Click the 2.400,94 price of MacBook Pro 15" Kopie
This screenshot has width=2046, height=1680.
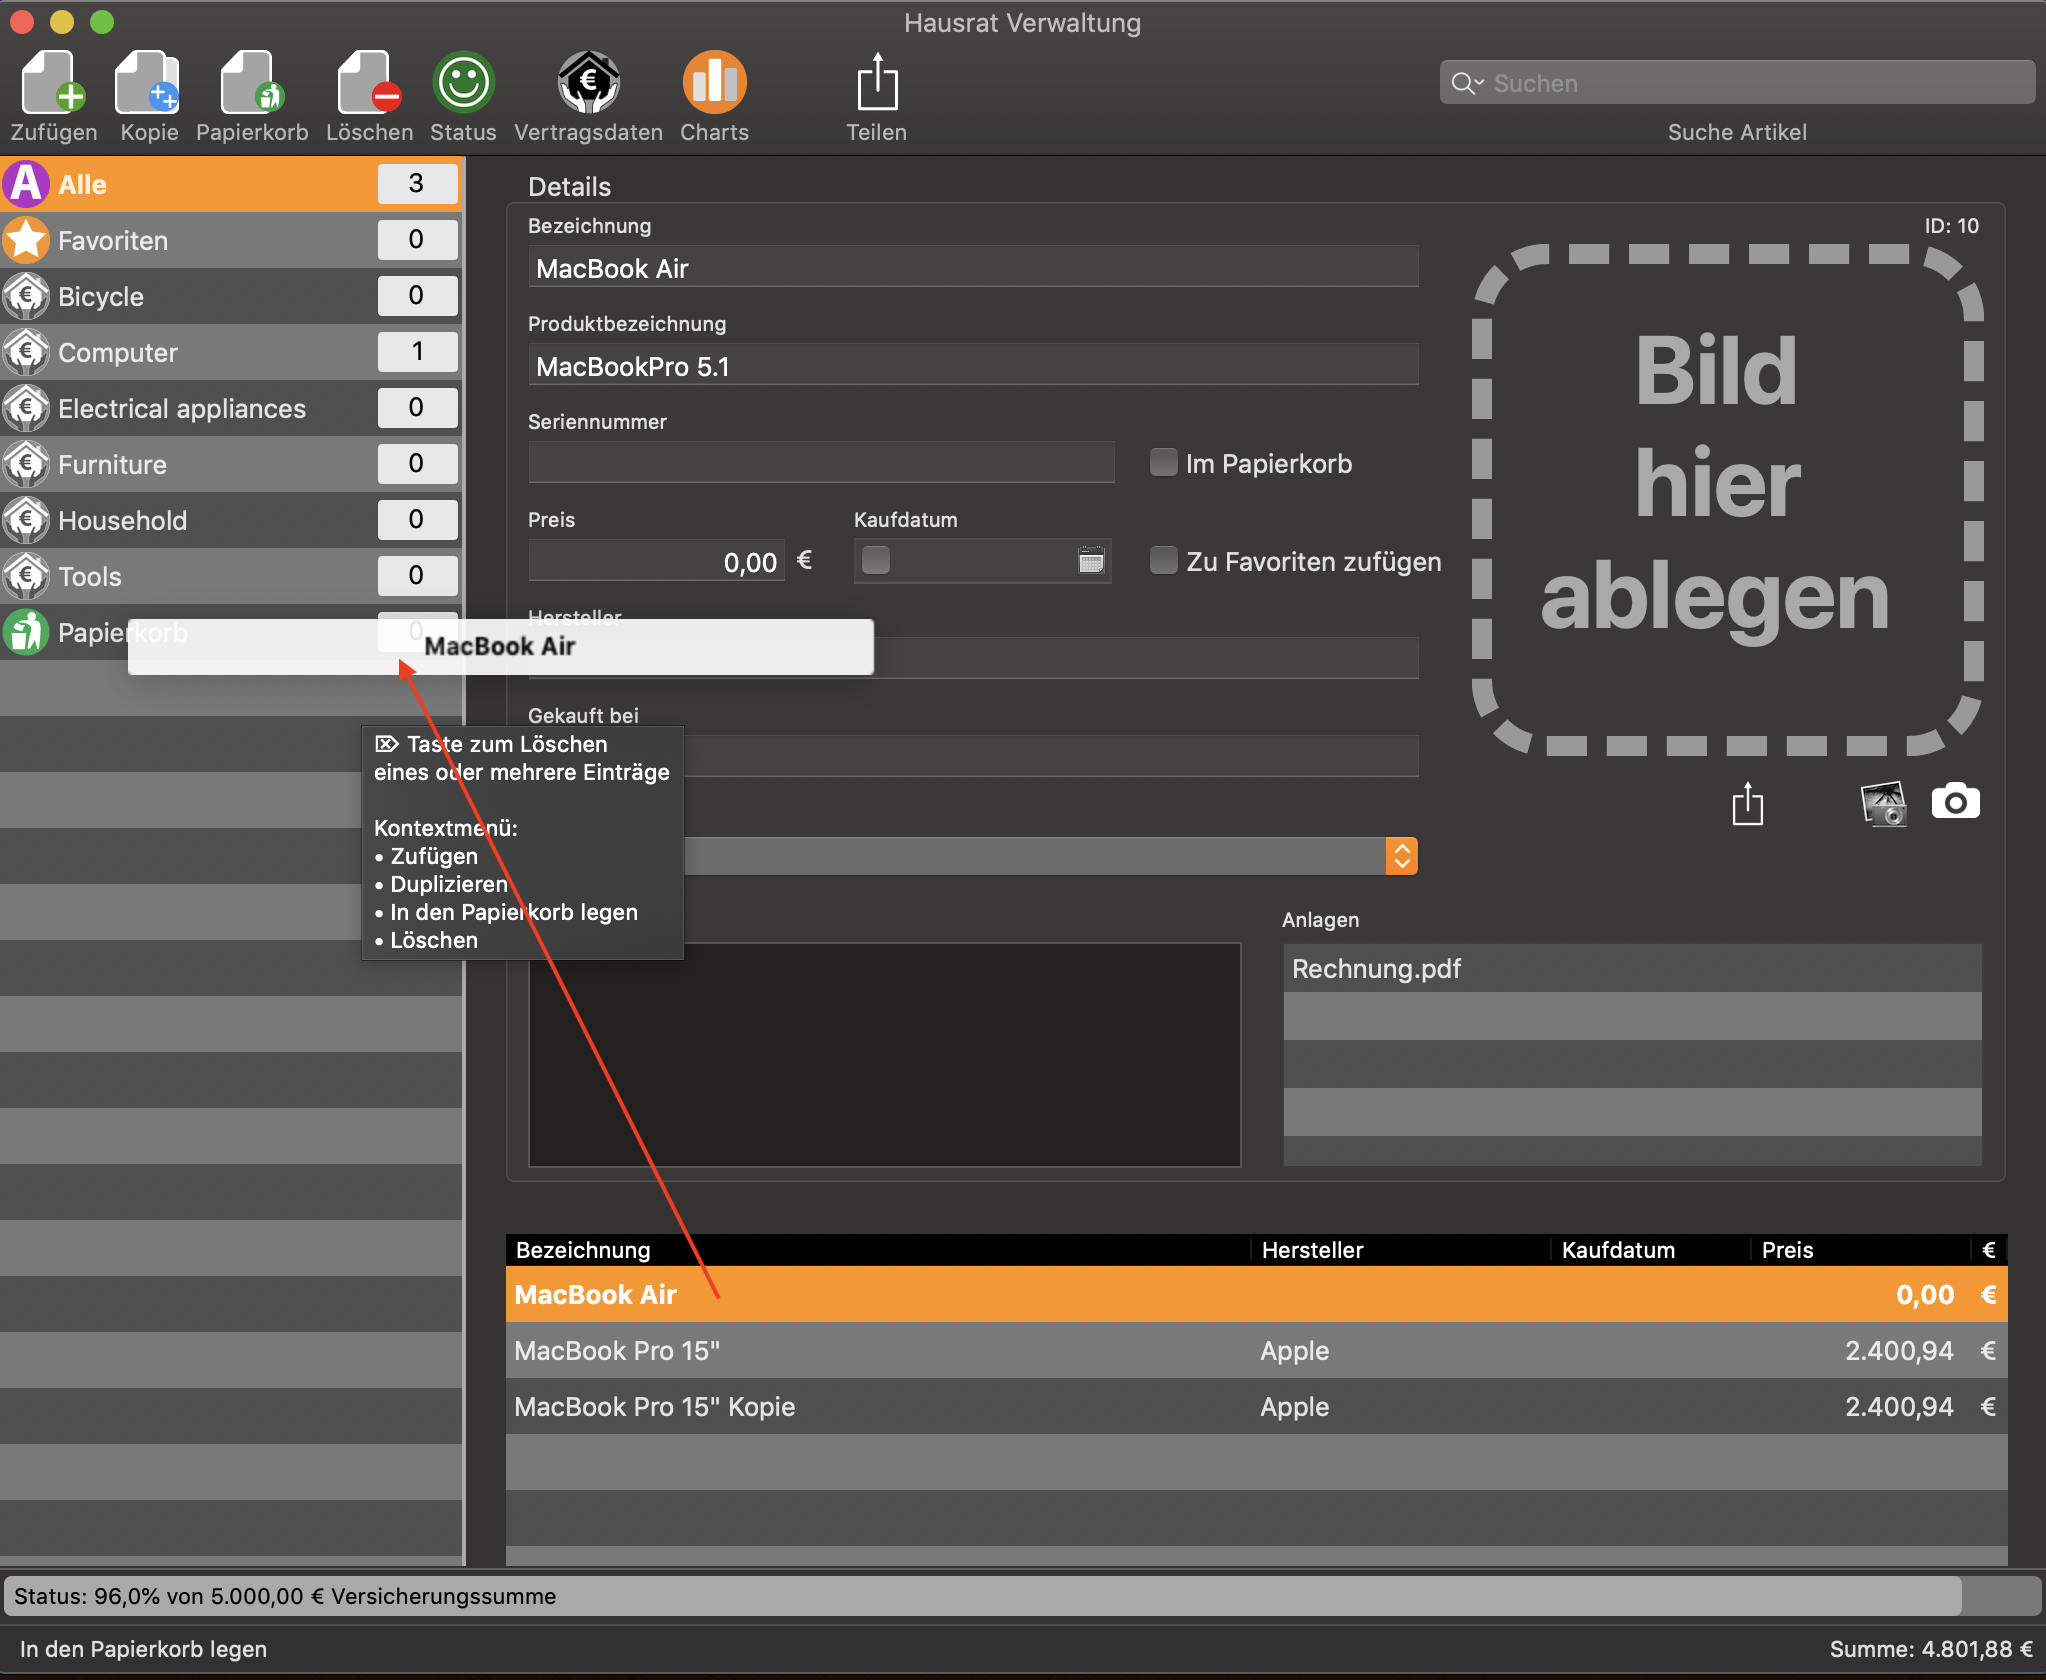click(1898, 1406)
